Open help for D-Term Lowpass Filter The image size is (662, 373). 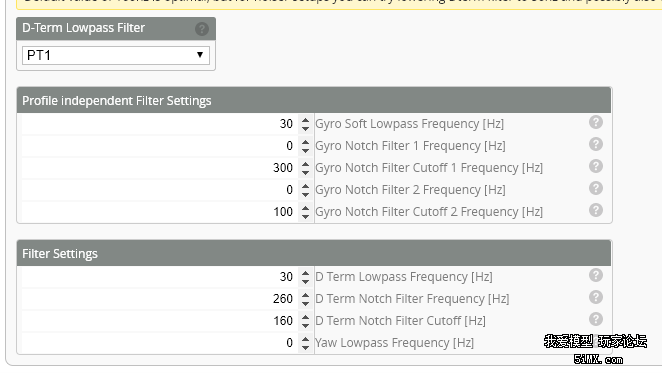[x=202, y=29]
